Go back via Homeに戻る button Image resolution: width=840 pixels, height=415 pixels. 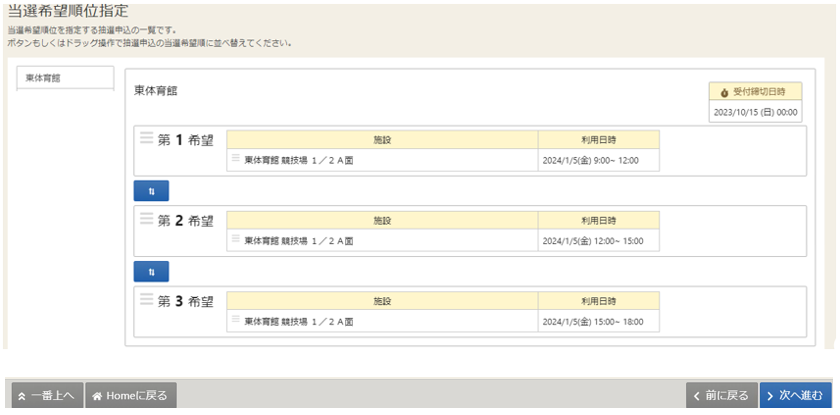(x=132, y=396)
